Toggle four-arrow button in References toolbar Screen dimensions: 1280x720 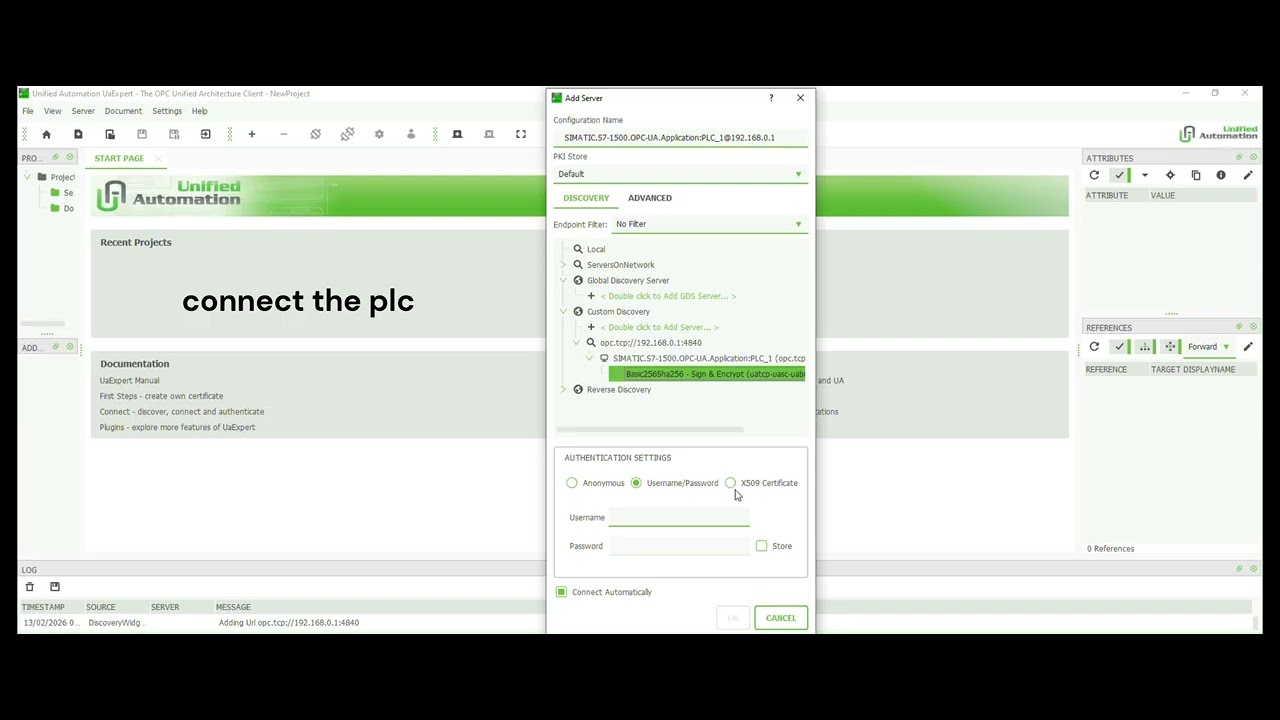pyautogui.click(x=1170, y=347)
